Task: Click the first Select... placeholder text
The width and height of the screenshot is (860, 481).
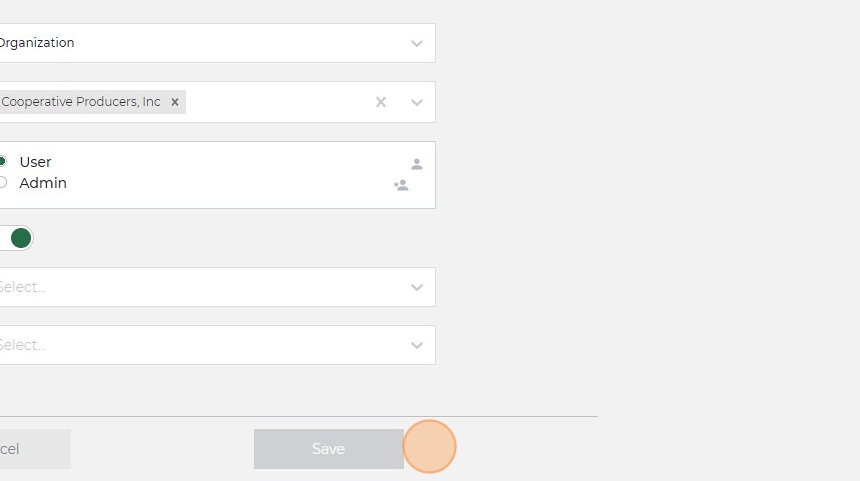Action: [22, 287]
